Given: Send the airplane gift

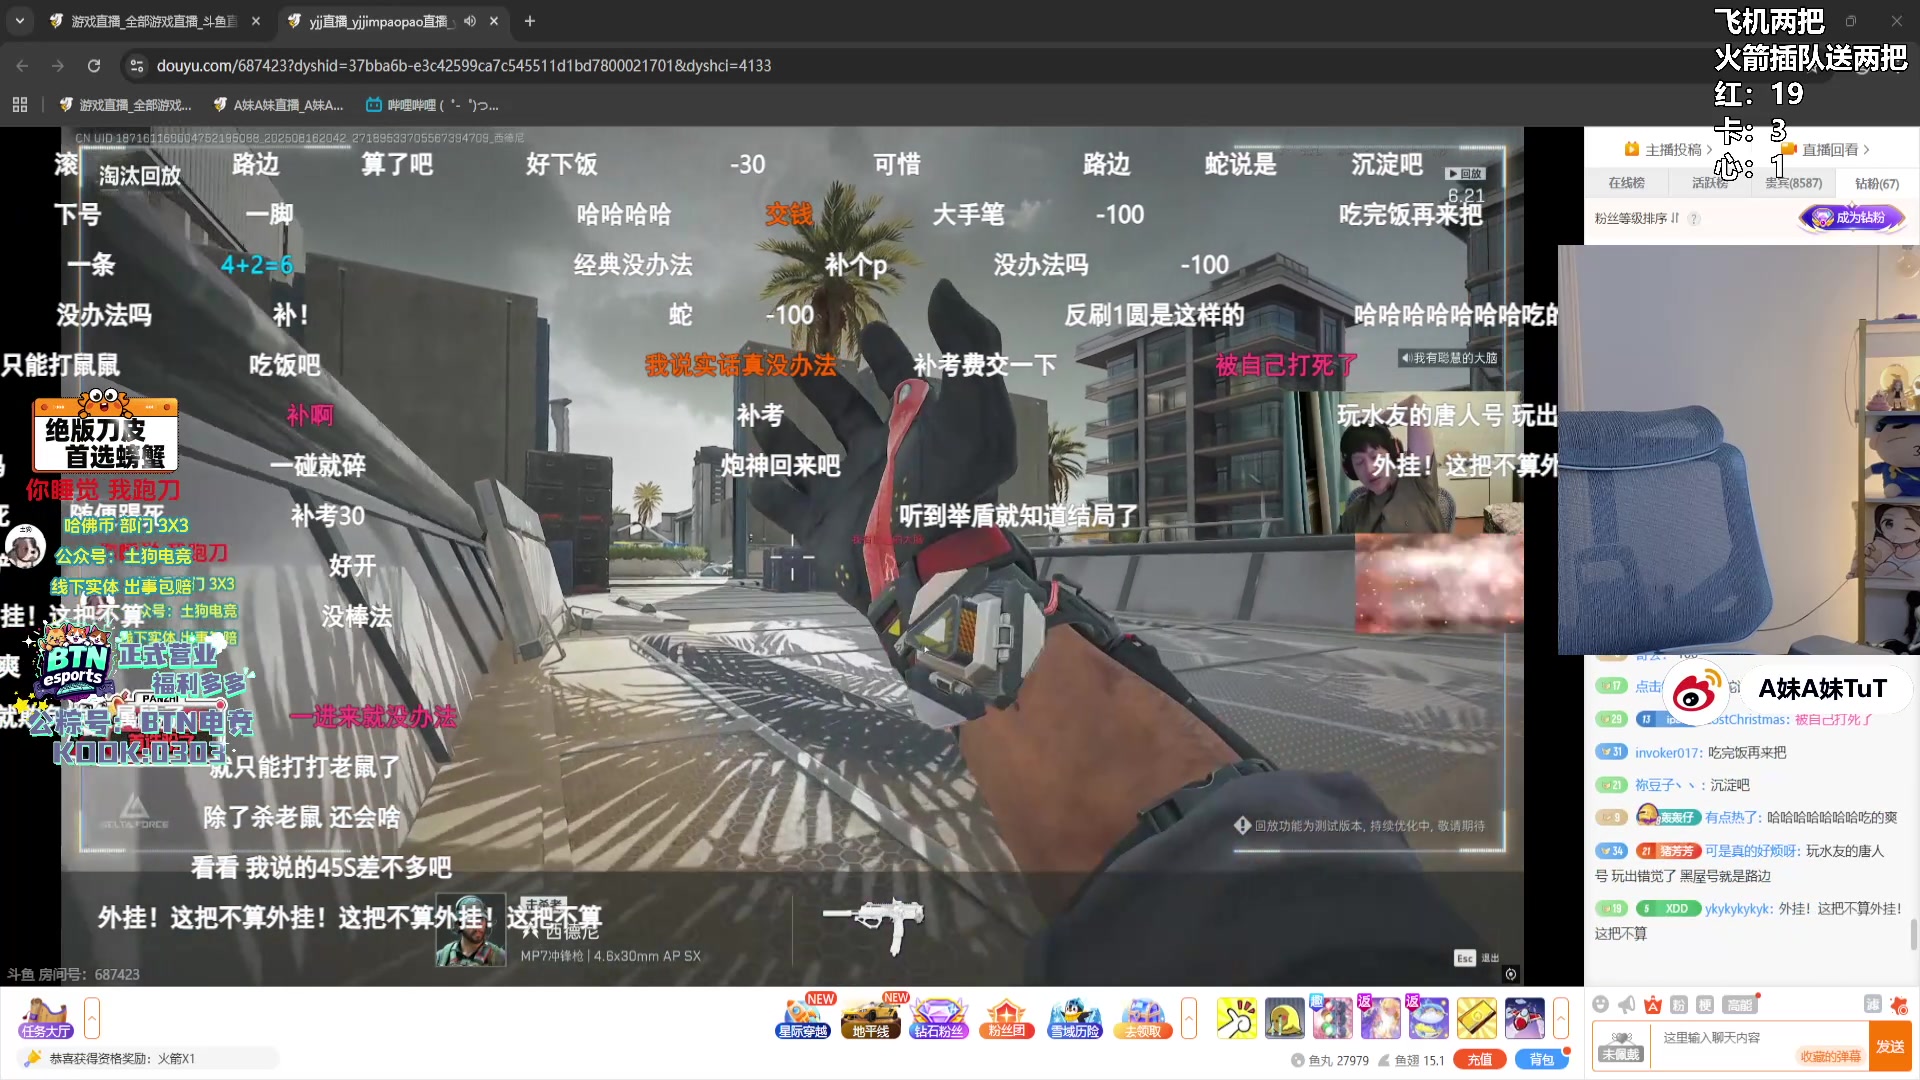Looking at the screenshot, I should [x=1524, y=1018].
